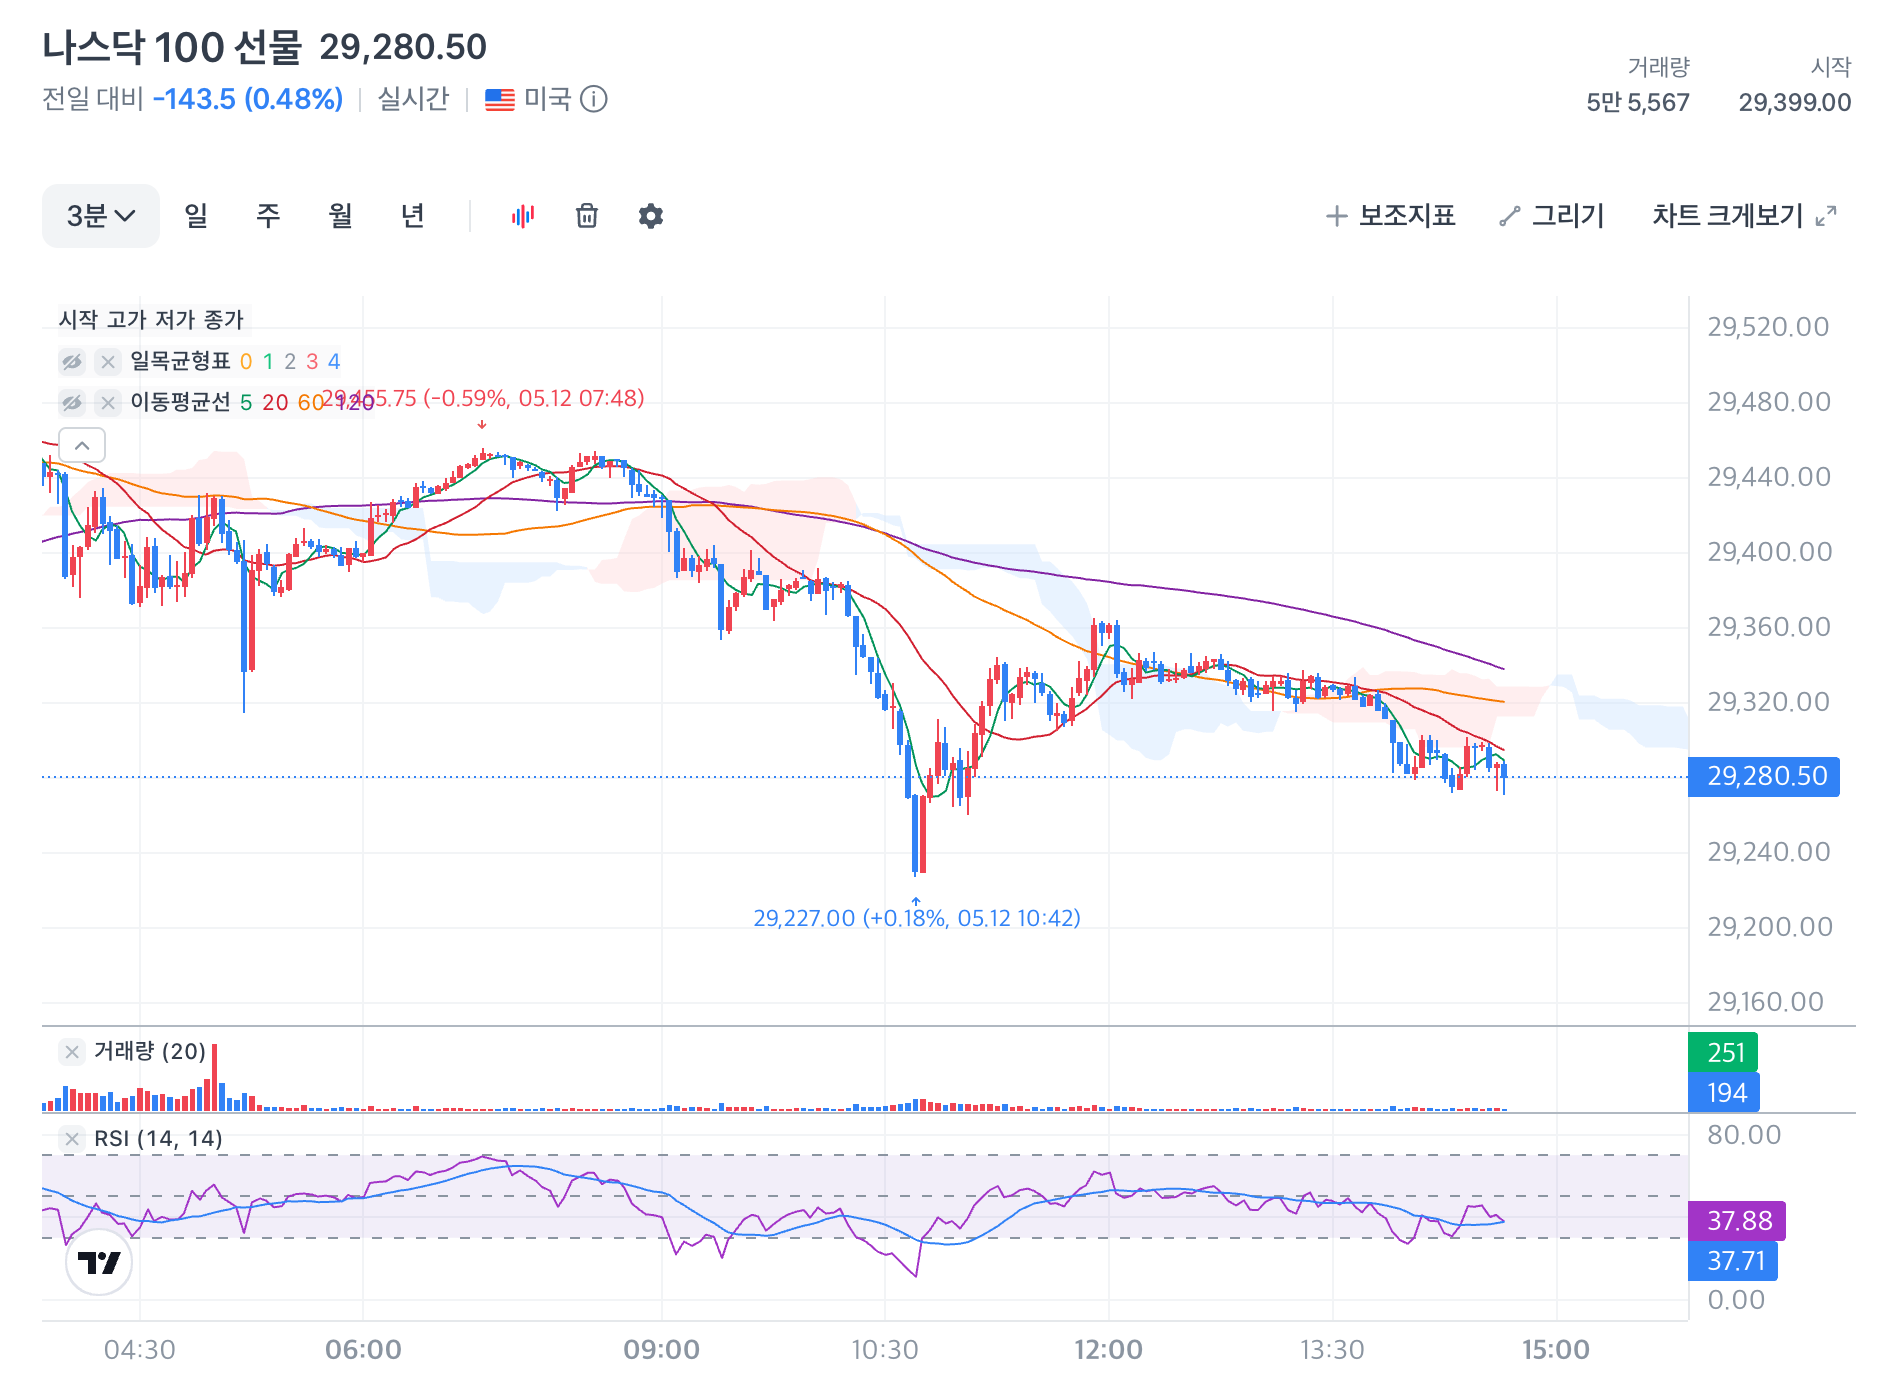Viewport: 1882px width, 1398px height.
Task: Expand chart with 차트 크게보기
Action: (x=1744, y=216)
